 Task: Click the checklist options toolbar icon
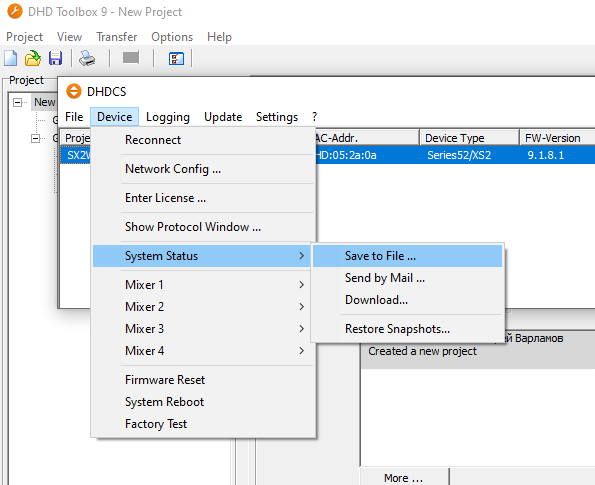tap(176, 58)
